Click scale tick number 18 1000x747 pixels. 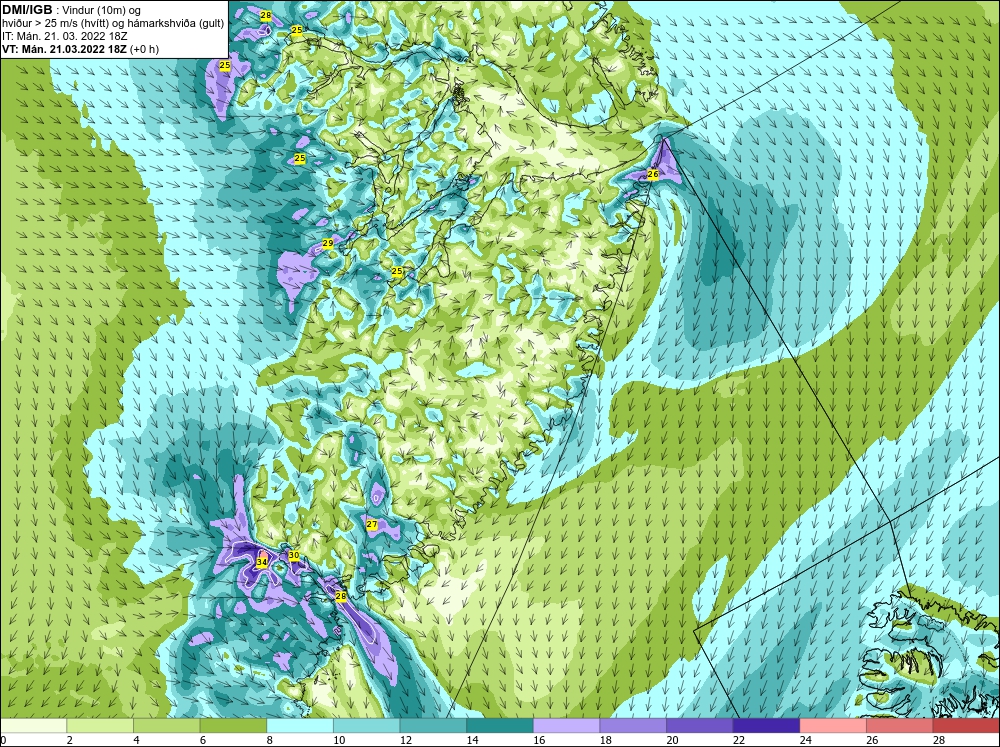coord(605,740)
